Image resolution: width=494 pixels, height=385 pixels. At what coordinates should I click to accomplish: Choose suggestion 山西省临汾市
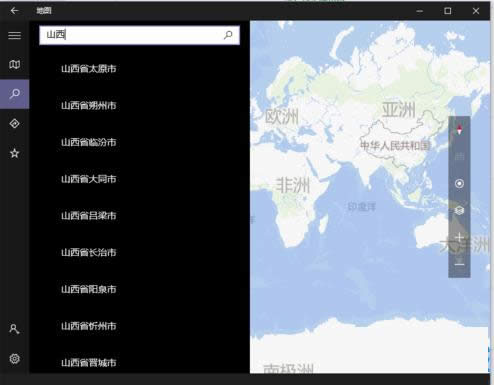pos(89,142)
